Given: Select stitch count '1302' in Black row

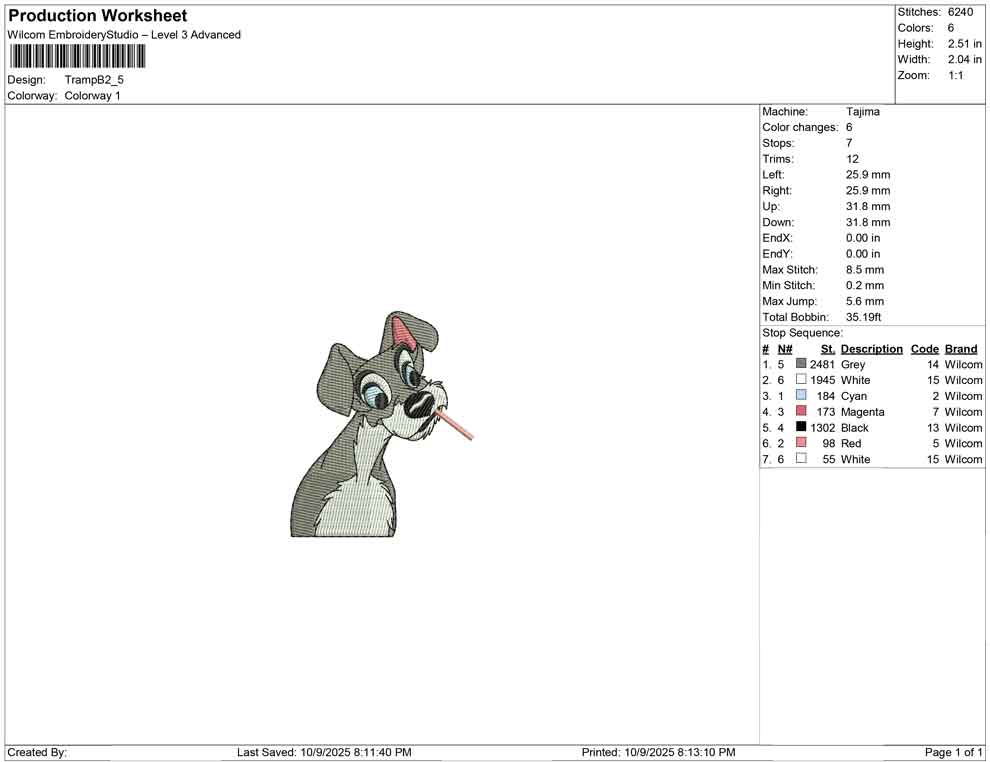Looking at the screenshot, I should click(x=822, y=427).
